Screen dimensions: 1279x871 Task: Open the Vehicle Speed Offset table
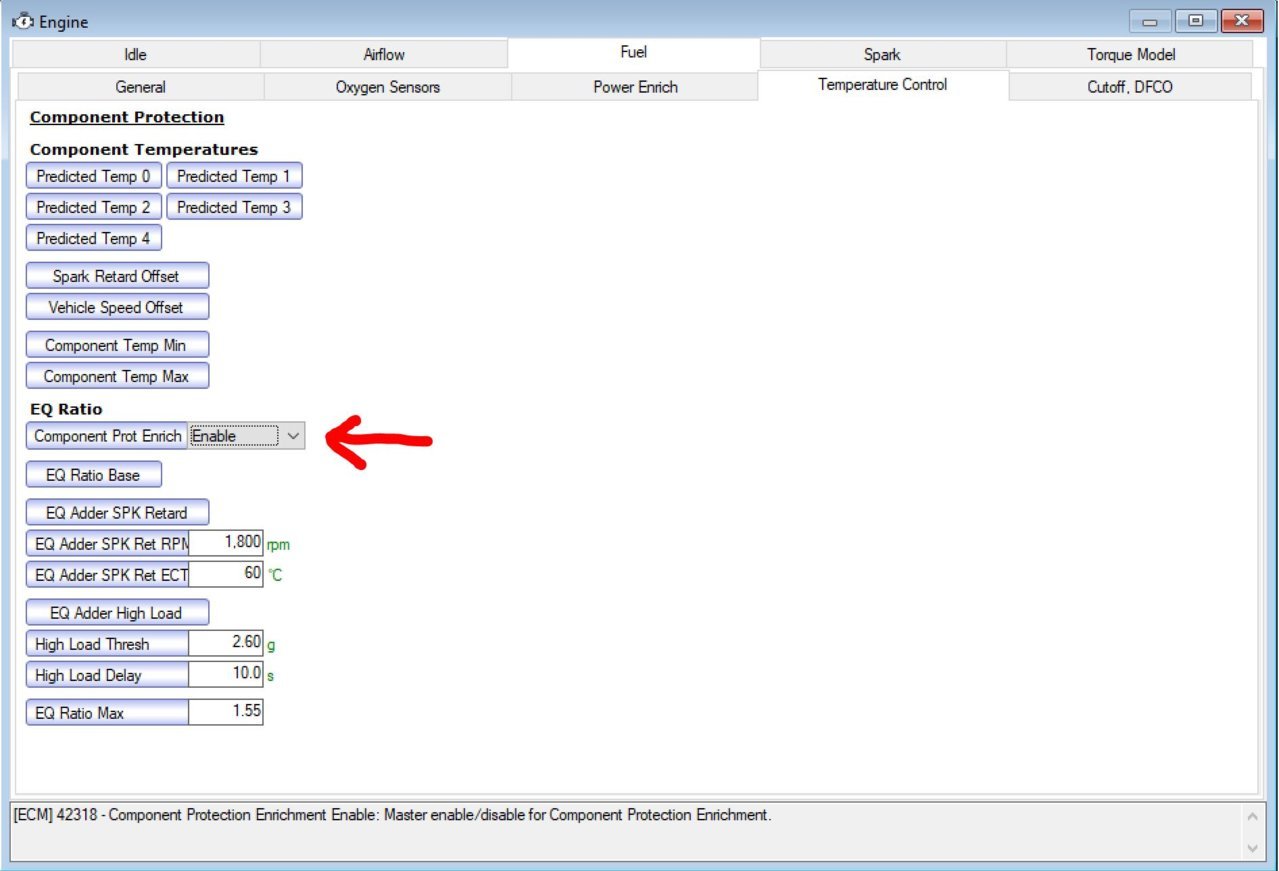pos(117,307)
